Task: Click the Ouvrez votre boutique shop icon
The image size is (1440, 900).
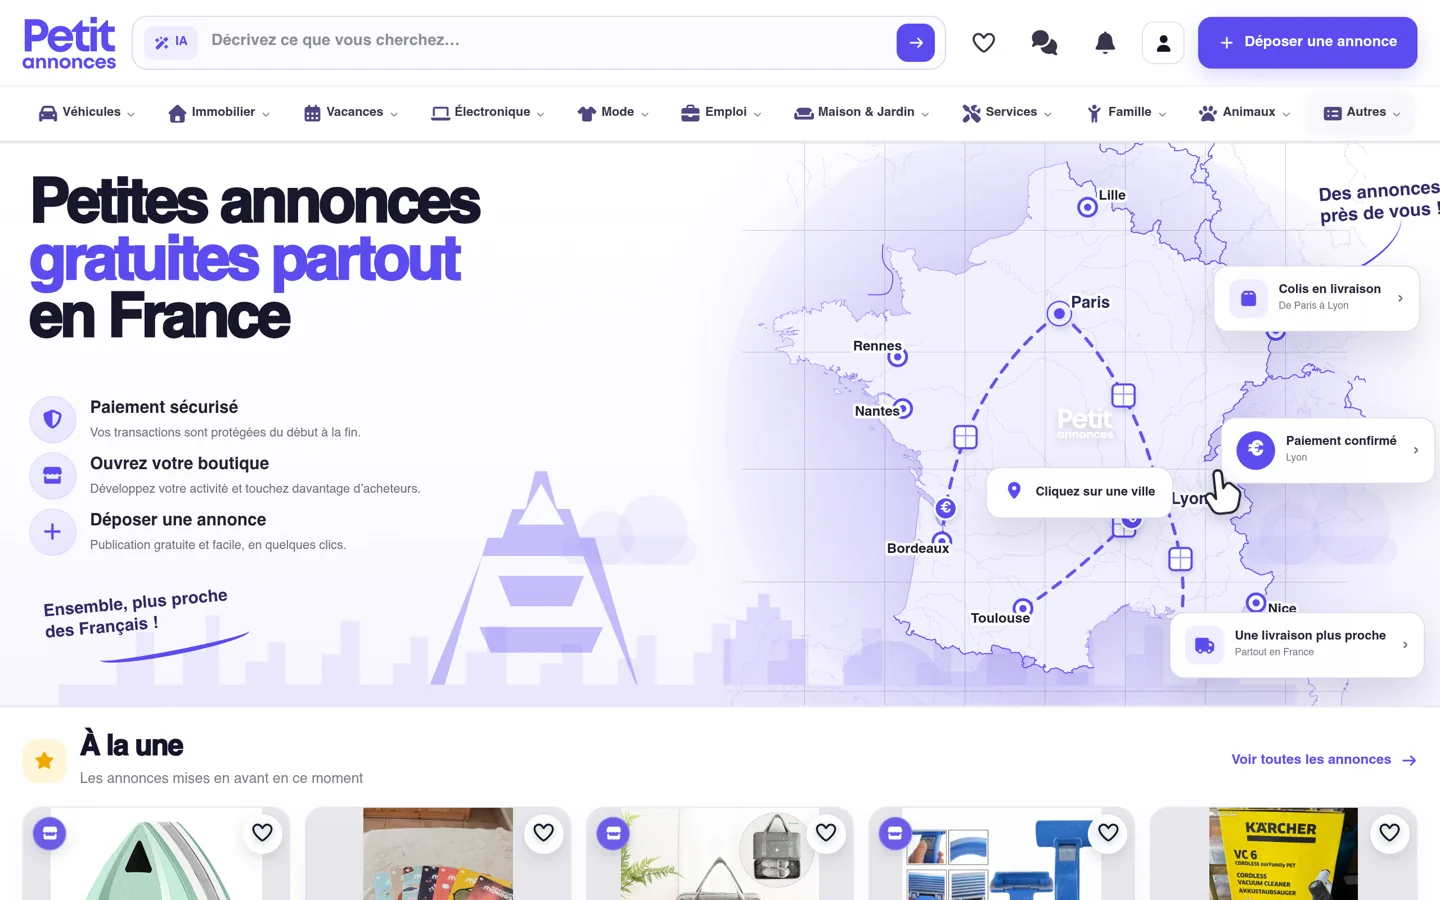Action: click(x=53, y=475)
